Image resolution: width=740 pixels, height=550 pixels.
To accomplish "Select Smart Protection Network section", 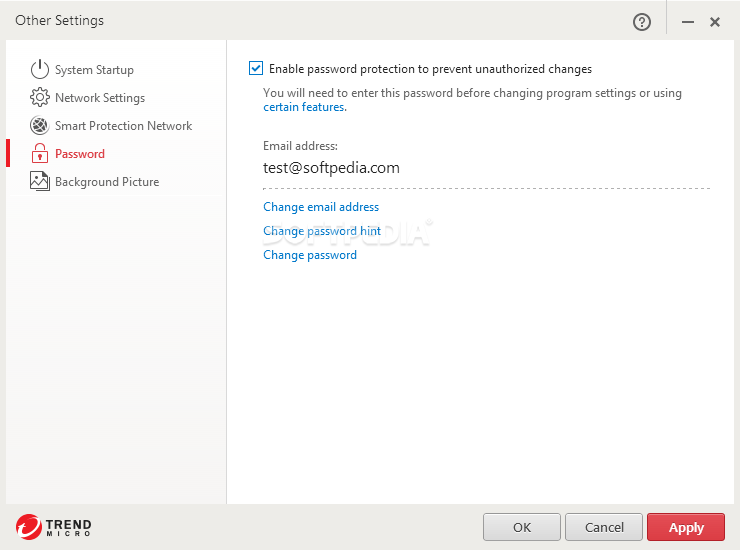I will pyautogui.click(x=124, y=126).
